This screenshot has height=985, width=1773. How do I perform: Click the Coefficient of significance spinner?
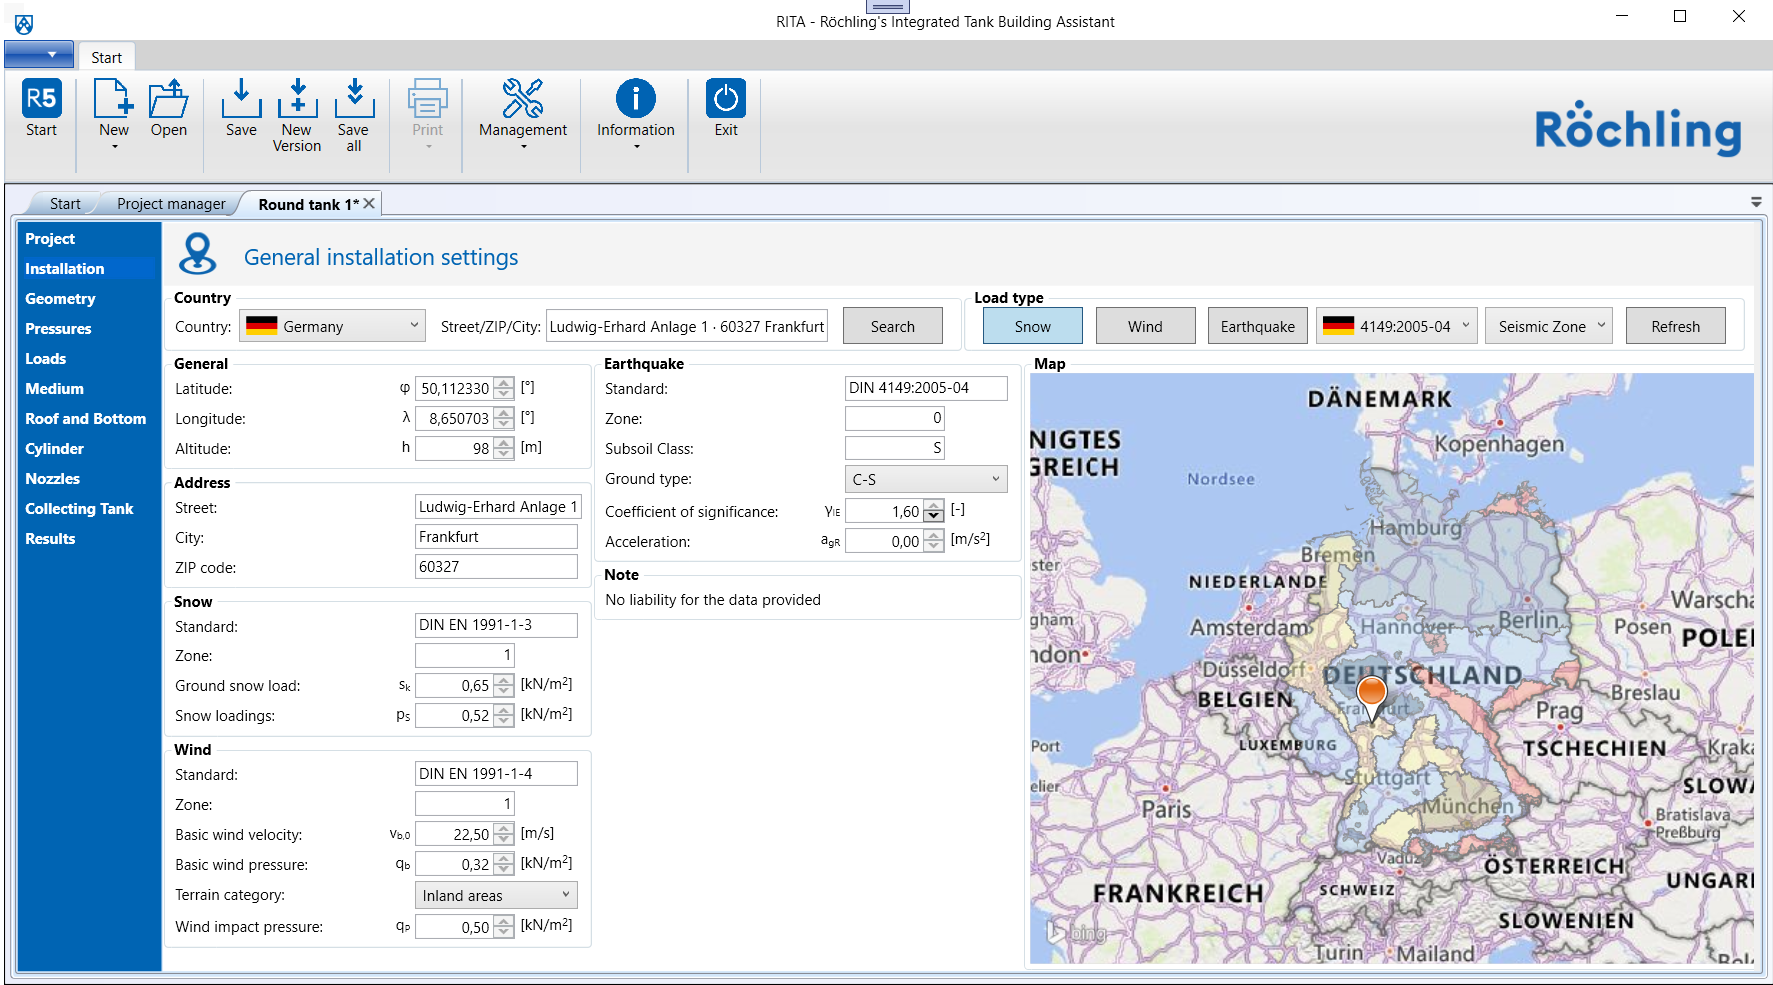[934, 511]
